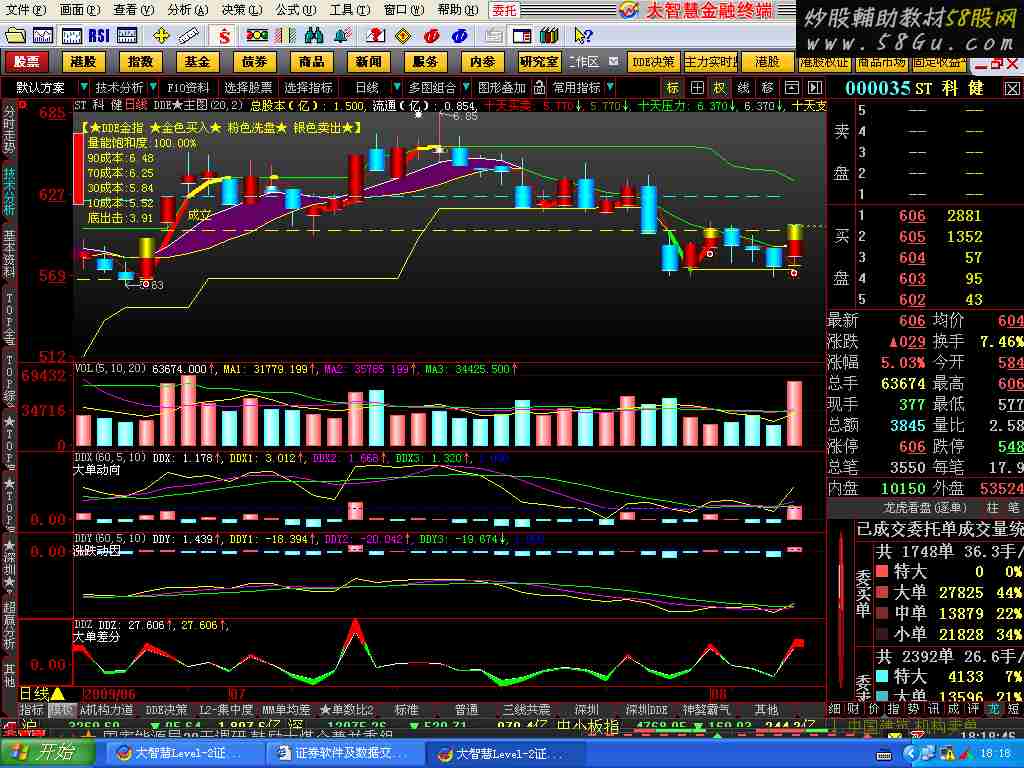This screenshot has width=1024, height=768.
Task: Click the padlock icon beside 图形叠加
Action: pos(539,87)
